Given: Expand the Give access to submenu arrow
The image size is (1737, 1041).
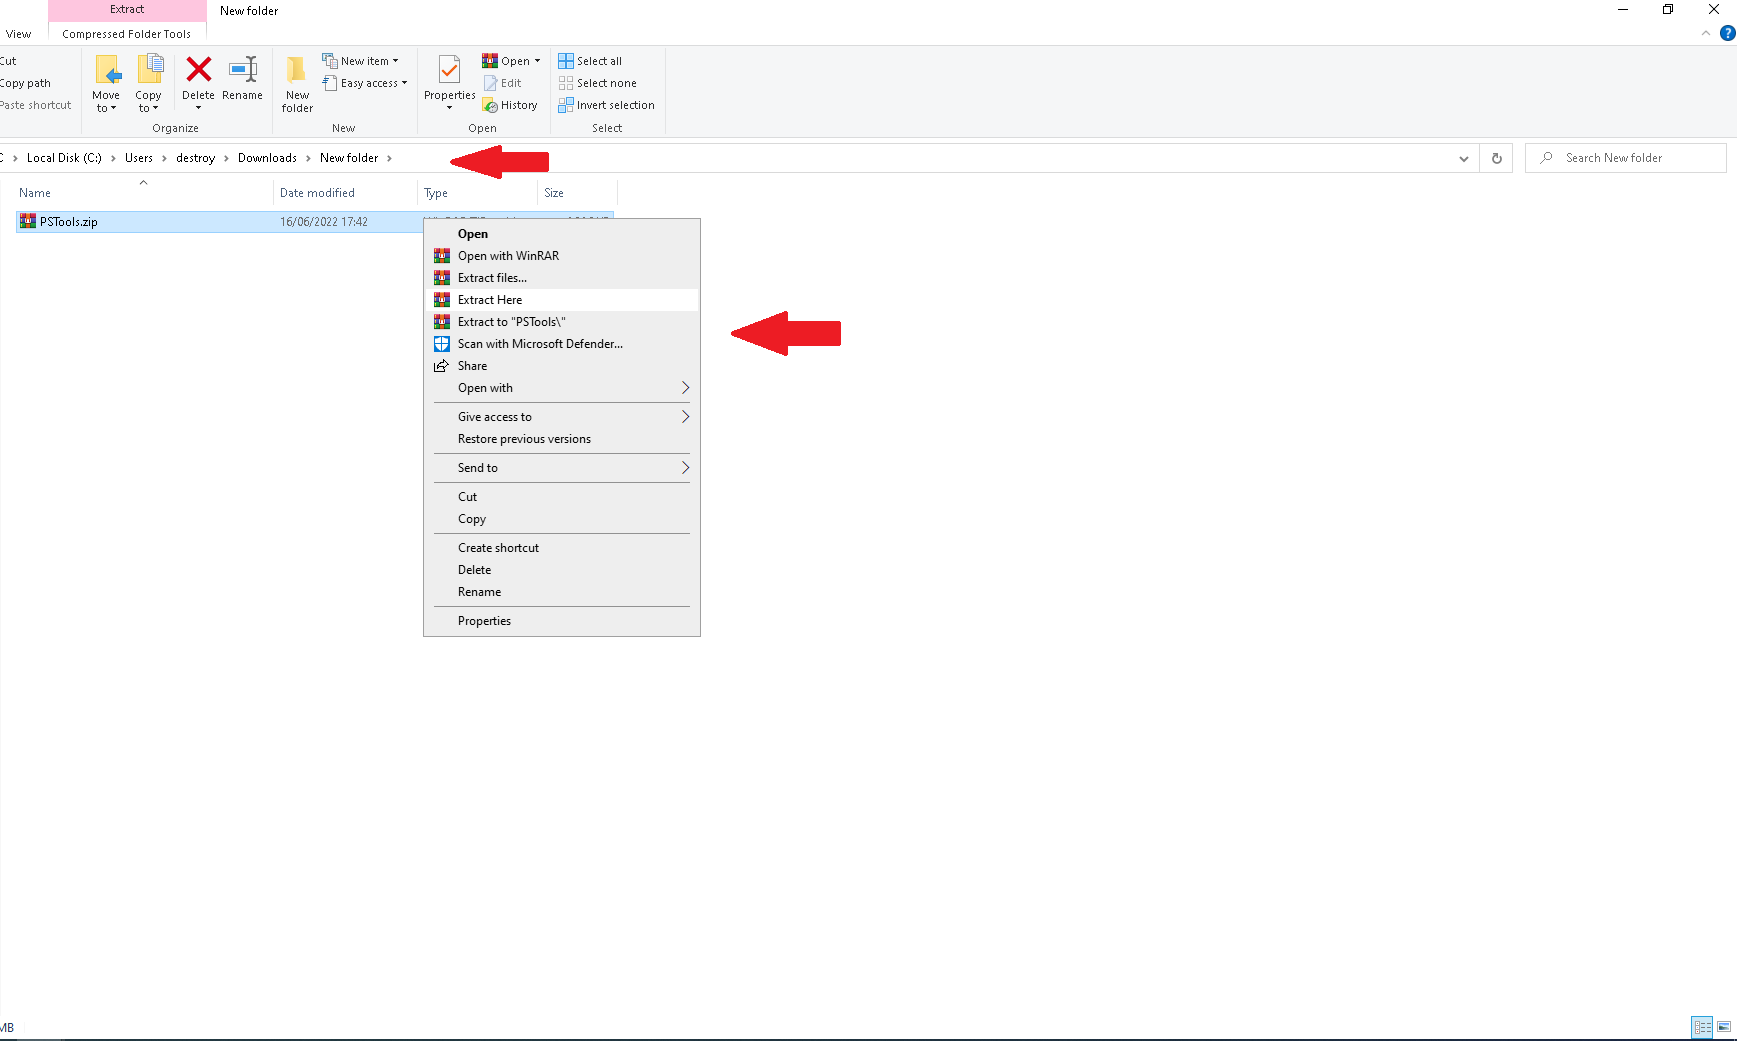Looking at the screenshot, I should click(685, 417).
